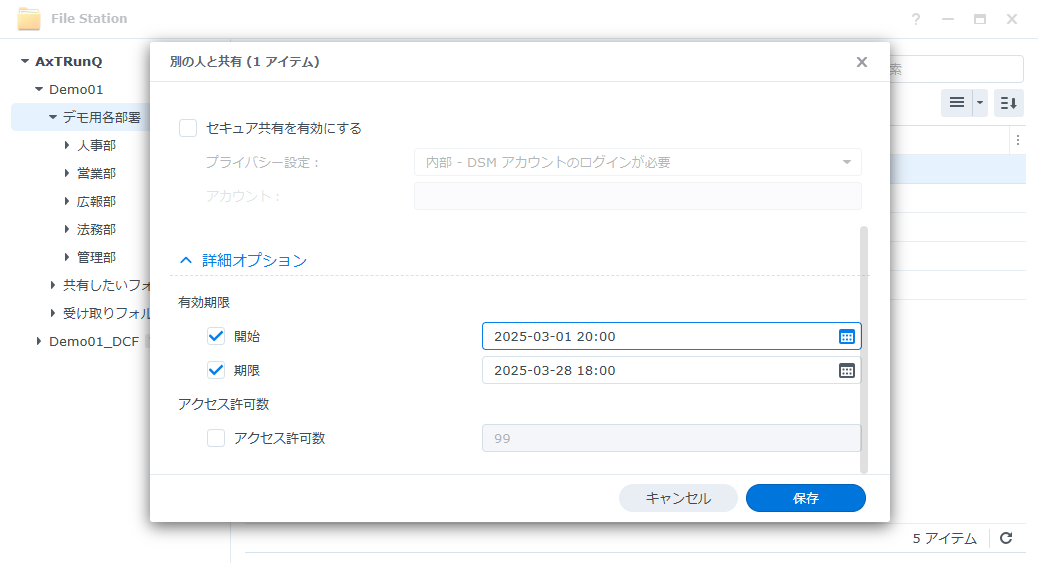Uncheck the 期限 expiry checkbox
Viewport: 1038px width, 563px height.
pyautogui.click(x=216, y=370)
